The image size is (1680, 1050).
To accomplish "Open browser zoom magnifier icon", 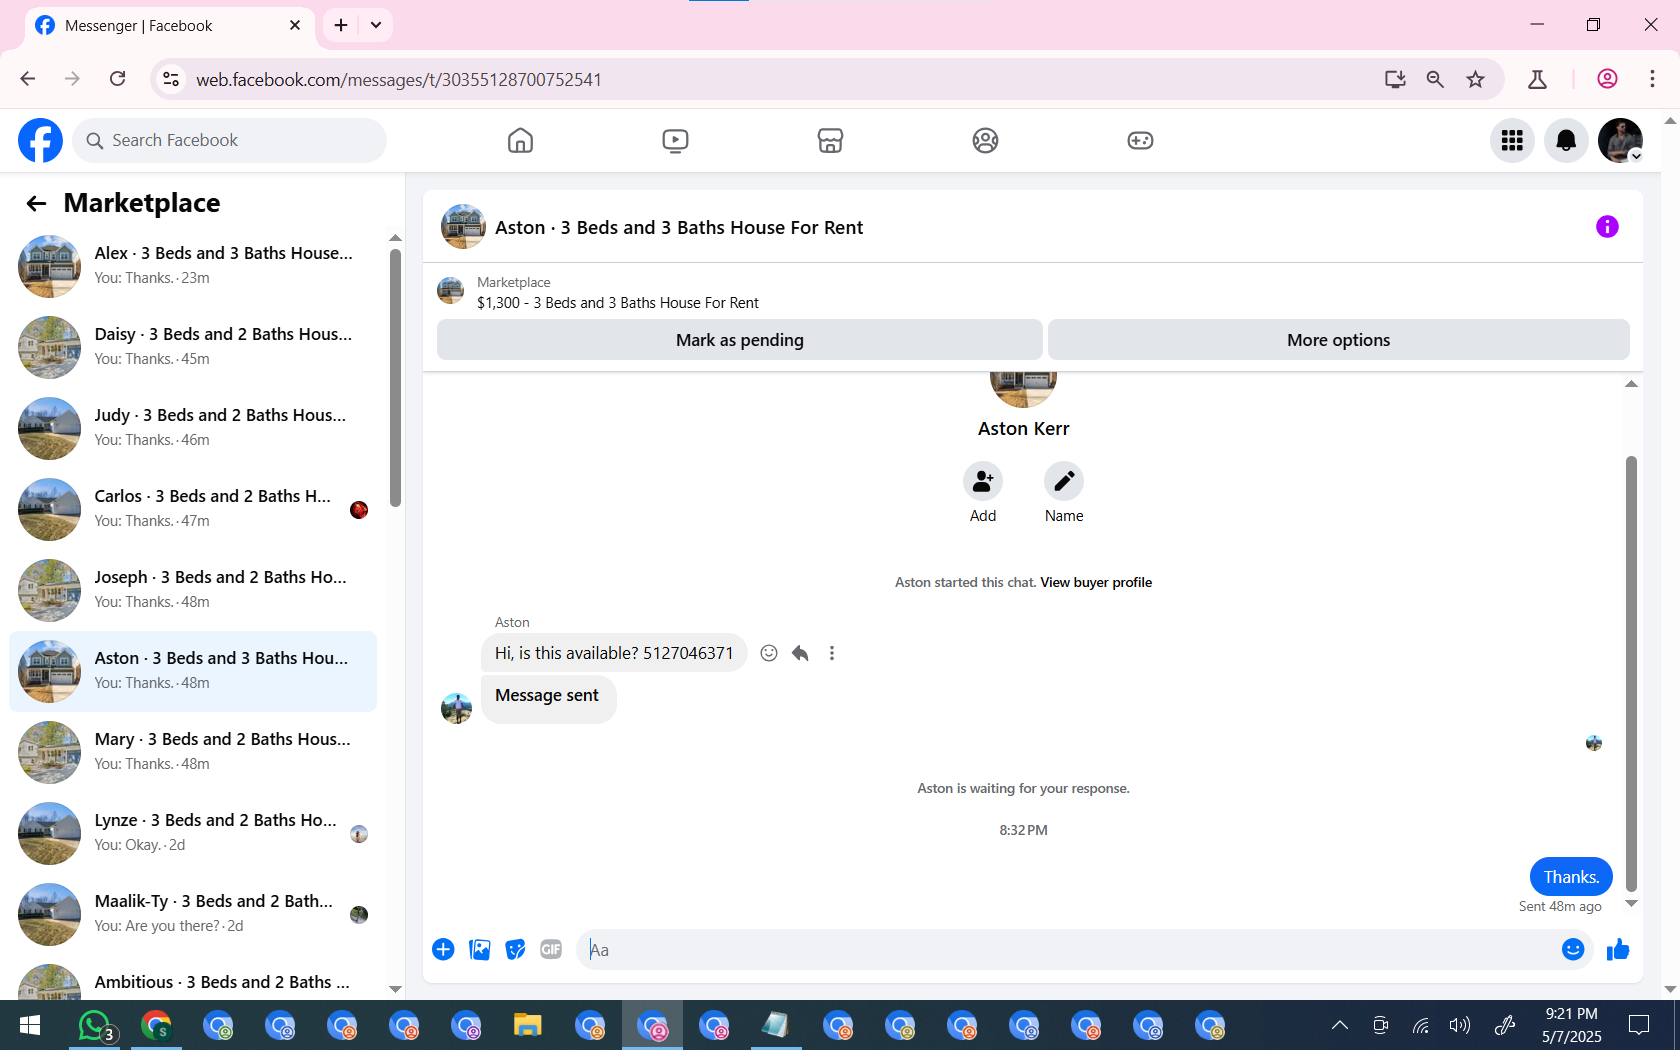I will click(1435, 79).
